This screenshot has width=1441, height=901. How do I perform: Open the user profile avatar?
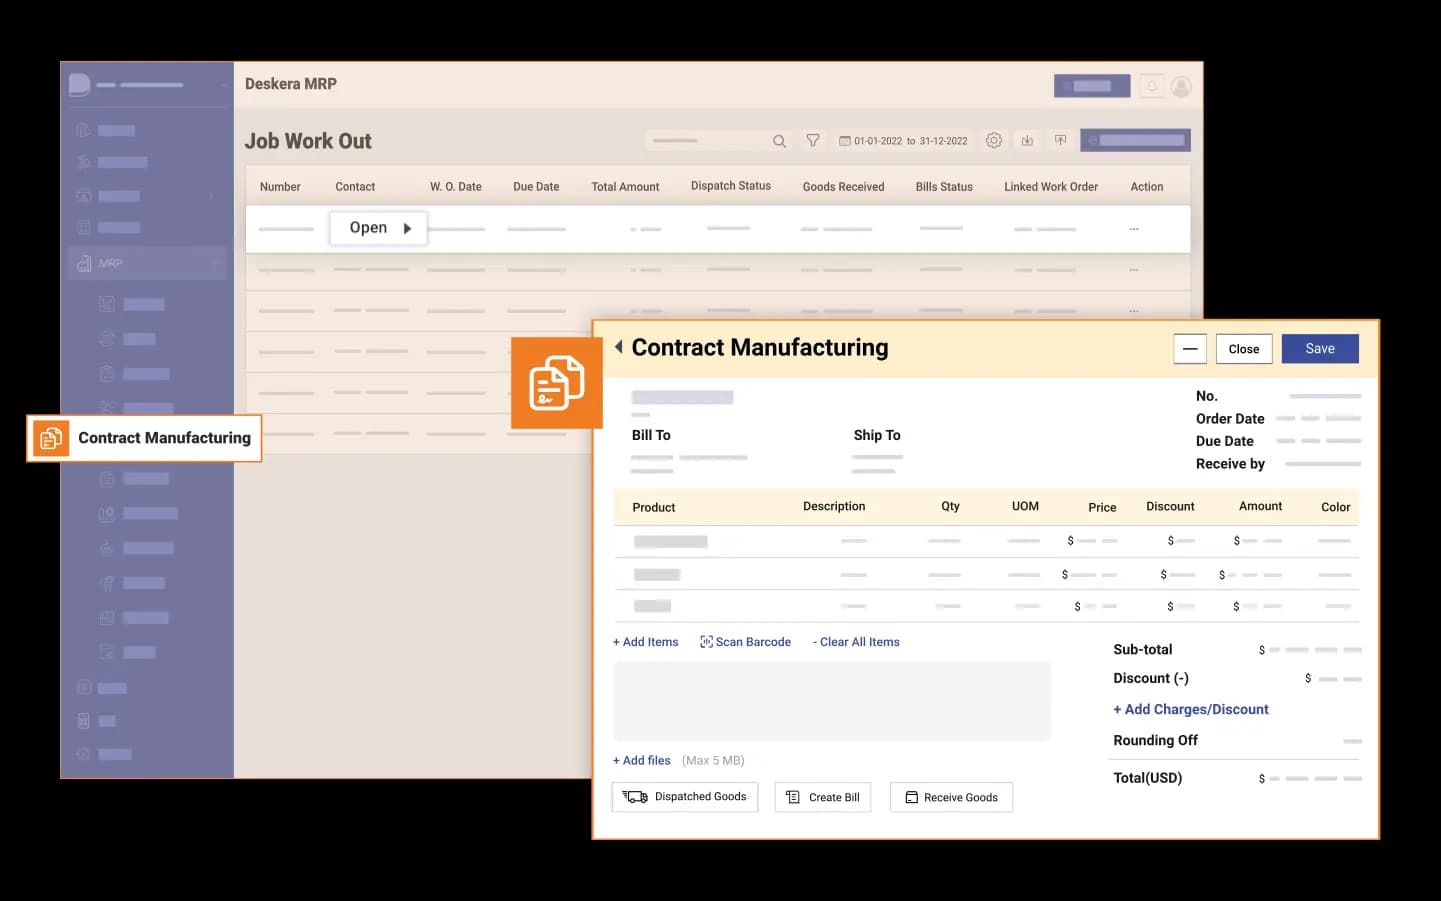[x=1181, y=87]
